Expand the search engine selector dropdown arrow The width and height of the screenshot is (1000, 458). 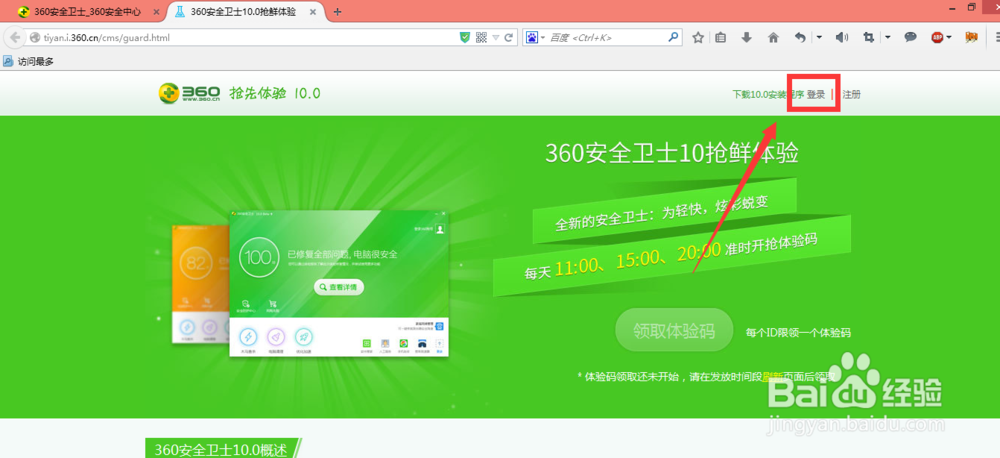543,38
